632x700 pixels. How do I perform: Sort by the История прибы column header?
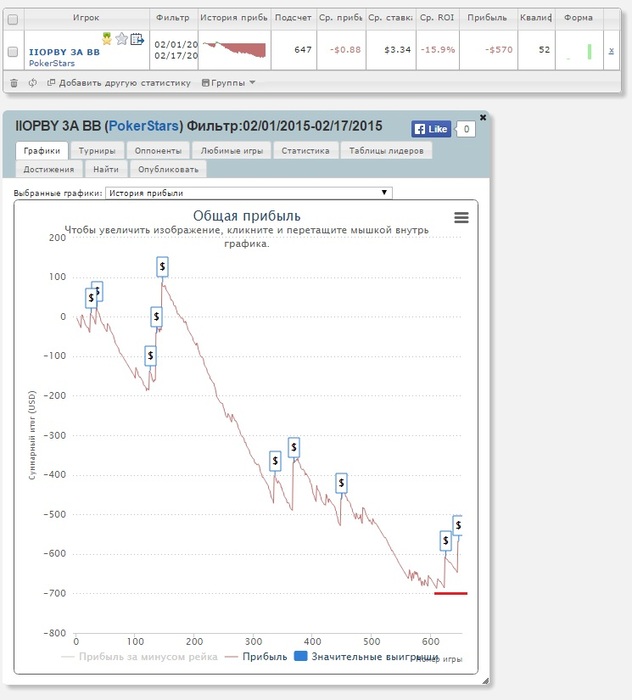[234, 18]
